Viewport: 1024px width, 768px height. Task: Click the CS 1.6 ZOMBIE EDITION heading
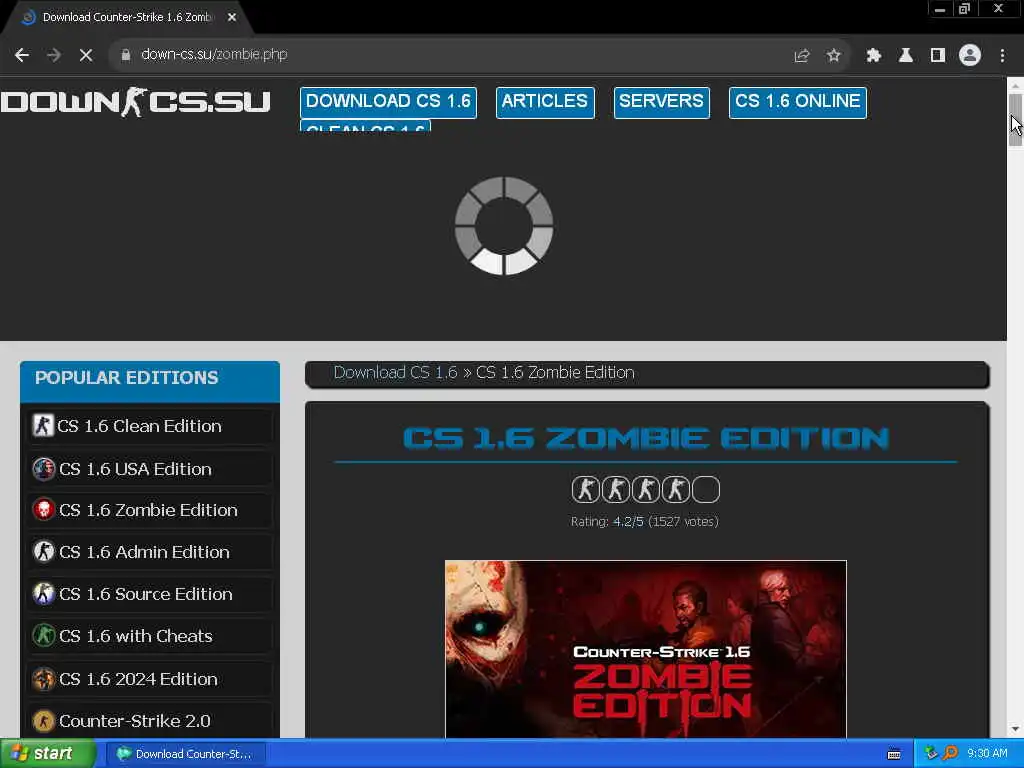646,438
